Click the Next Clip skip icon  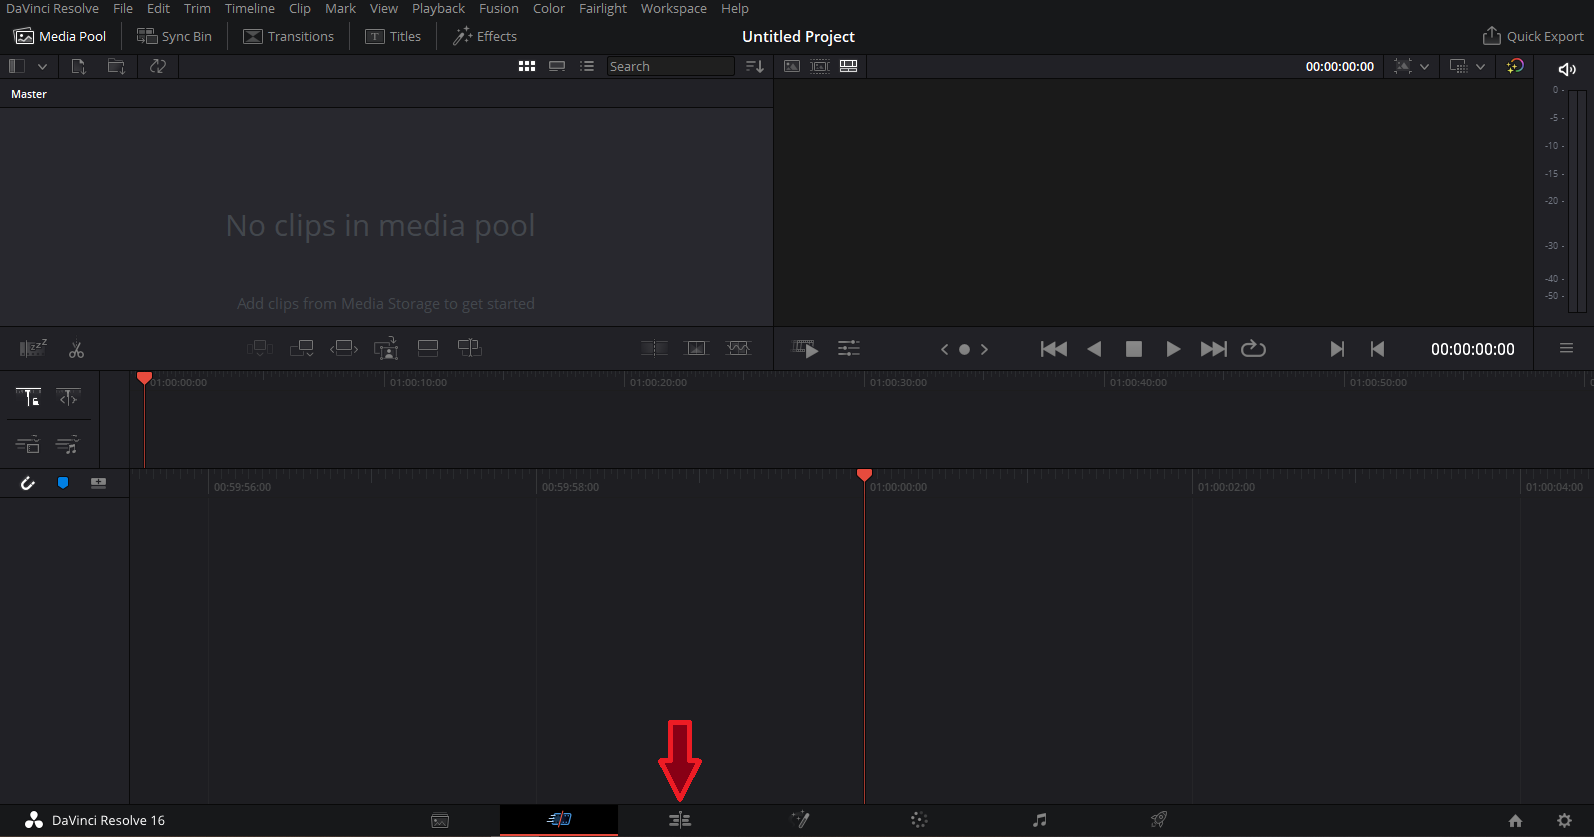pos(1337,349)
